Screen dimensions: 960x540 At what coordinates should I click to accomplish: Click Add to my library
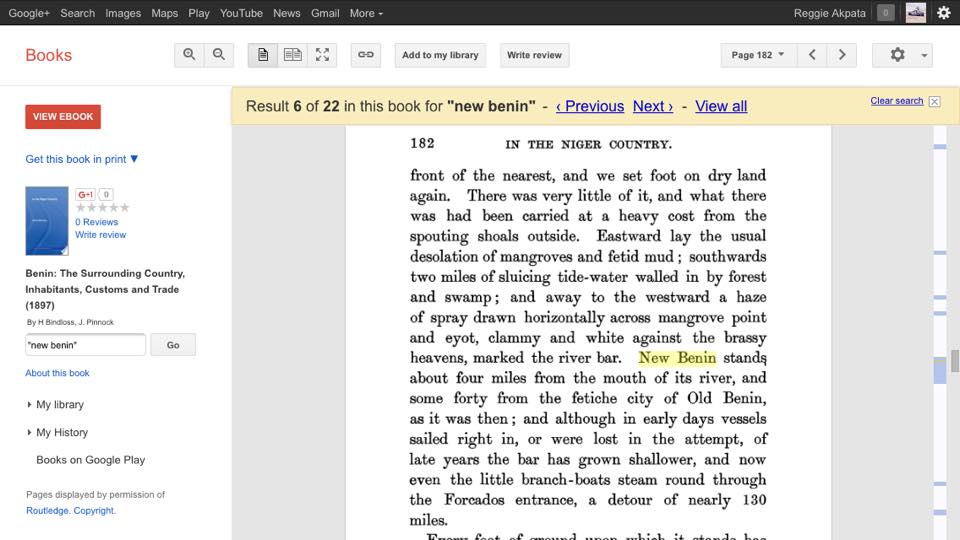[x=440, y=55]
